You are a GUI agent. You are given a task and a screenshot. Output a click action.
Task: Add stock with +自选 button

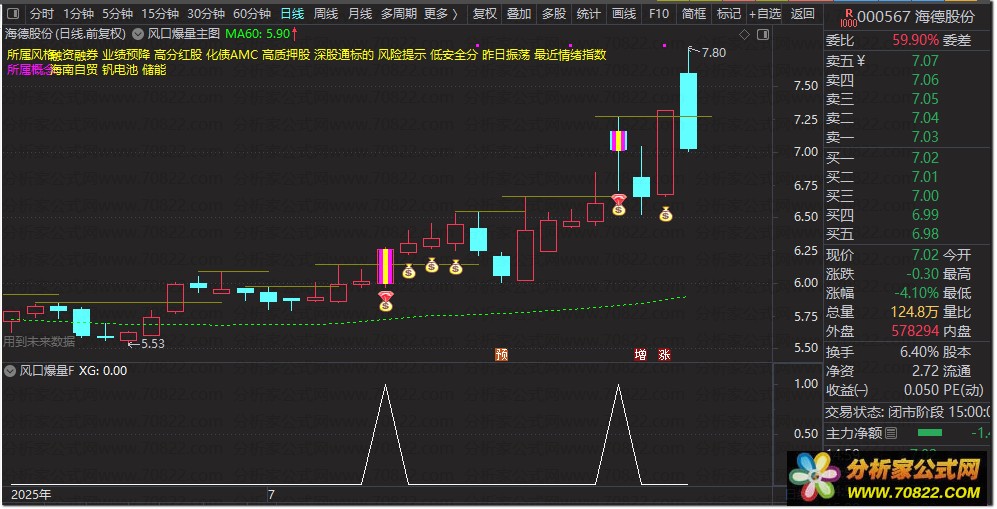click(x=765, y=13)
